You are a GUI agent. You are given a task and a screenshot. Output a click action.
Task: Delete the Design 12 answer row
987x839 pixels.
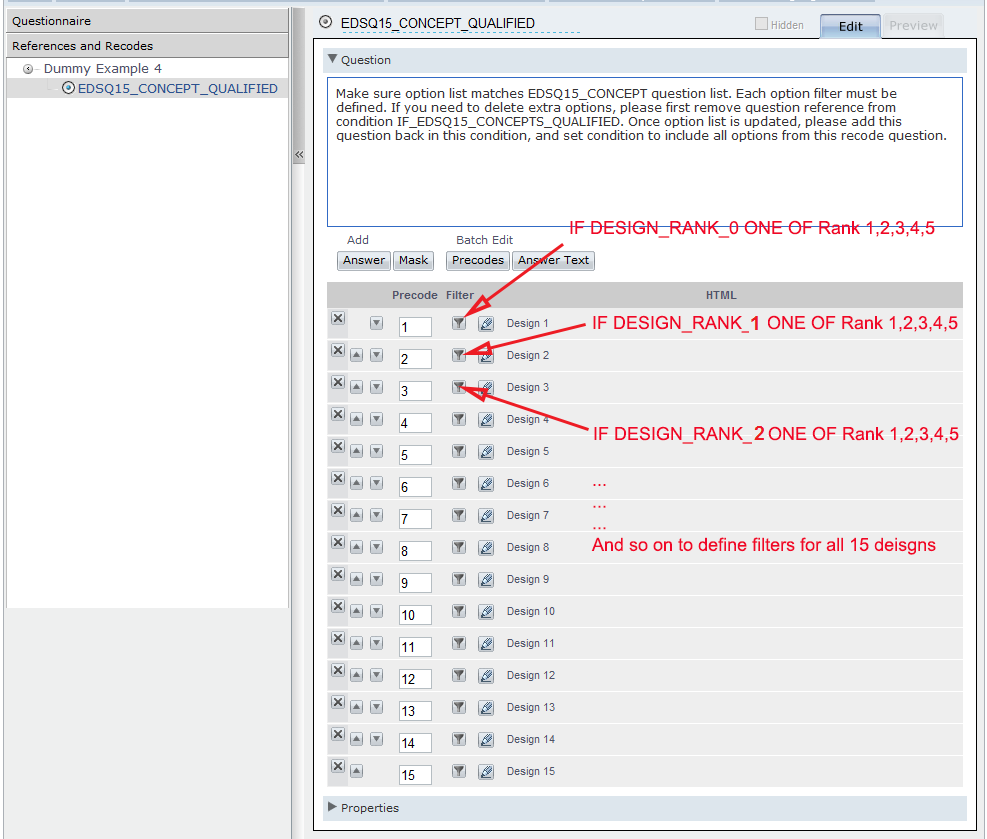338,670
